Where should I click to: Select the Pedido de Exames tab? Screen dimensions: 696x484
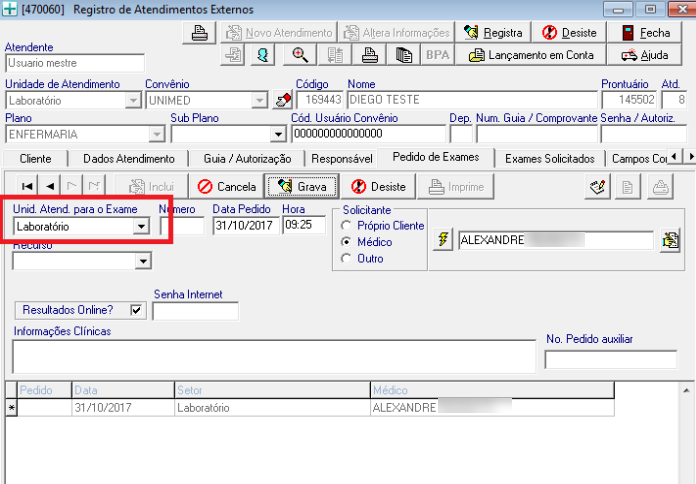point(436,157)
